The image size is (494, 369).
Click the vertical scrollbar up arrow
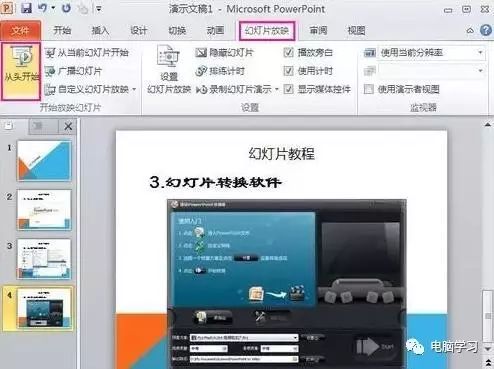[488, 125]
